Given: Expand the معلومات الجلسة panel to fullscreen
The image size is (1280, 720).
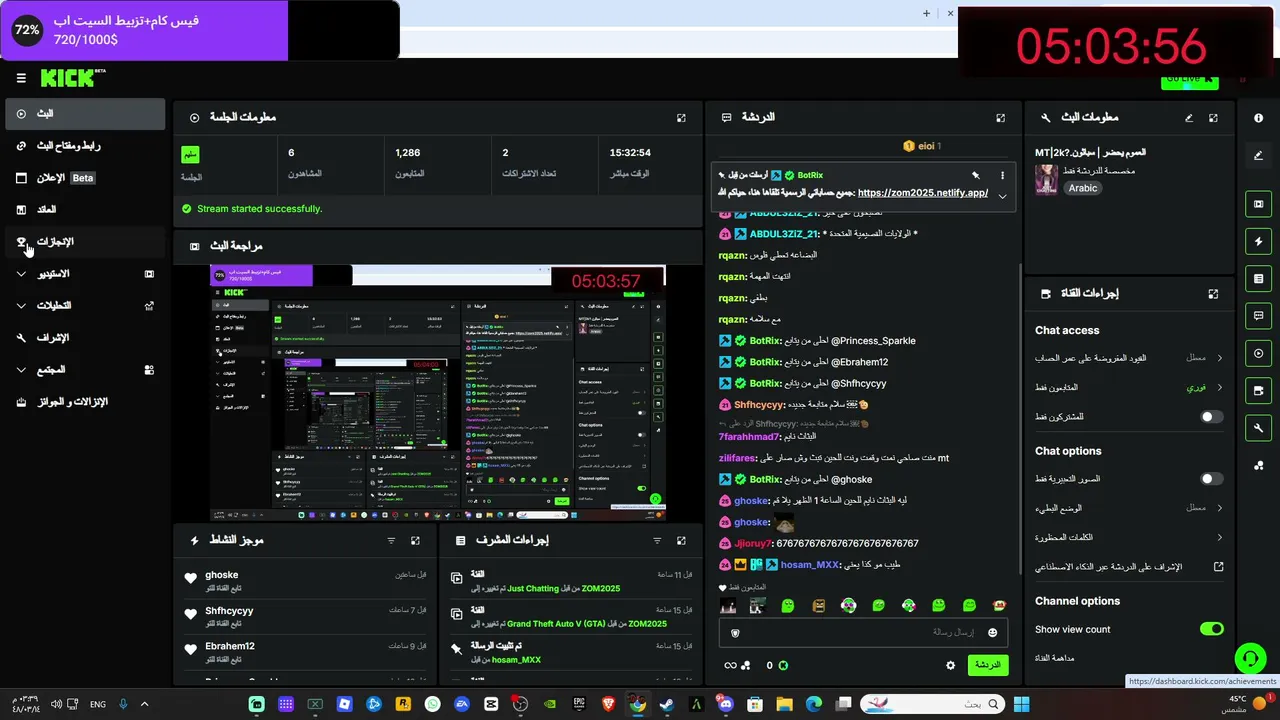Looking at the screenshot, I should [x=681, y=118].
